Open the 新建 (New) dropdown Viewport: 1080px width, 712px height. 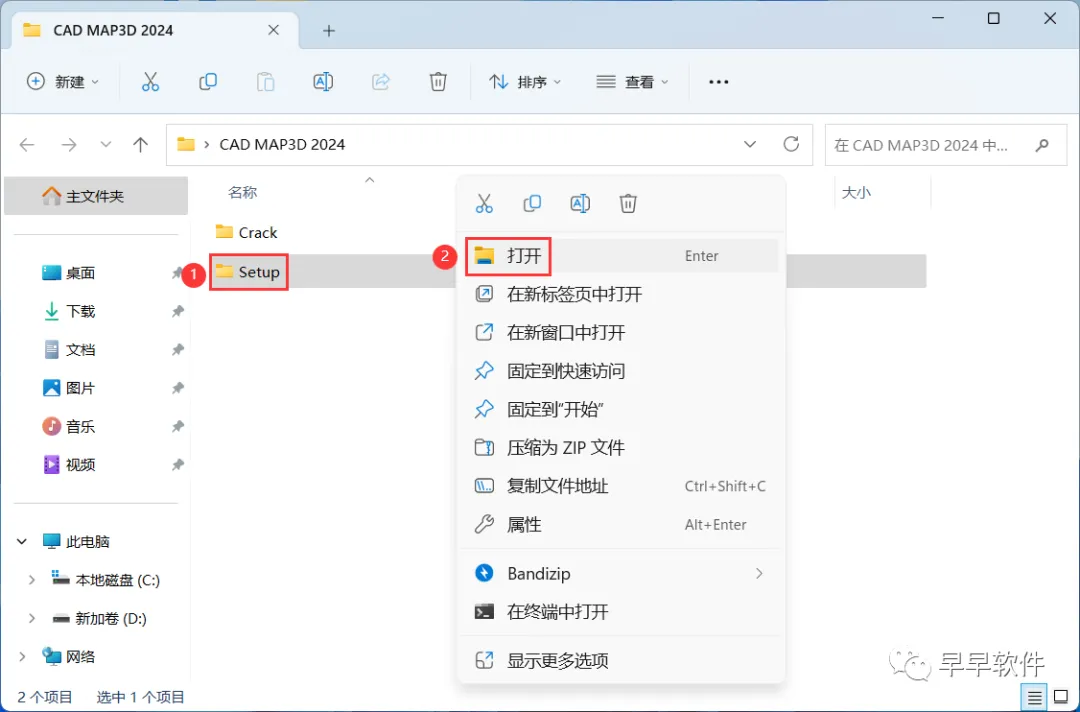click(x=62, y=82)
